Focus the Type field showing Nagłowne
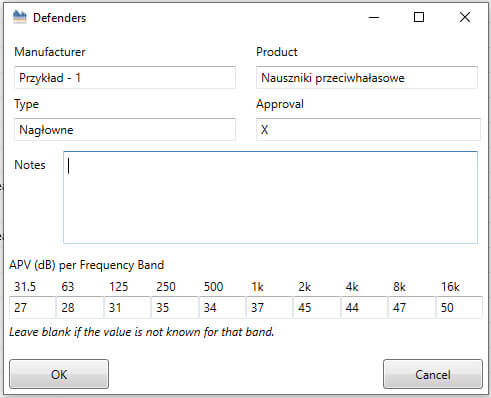The width and height of the screenshot is (491, 398). tap(125, 130)
